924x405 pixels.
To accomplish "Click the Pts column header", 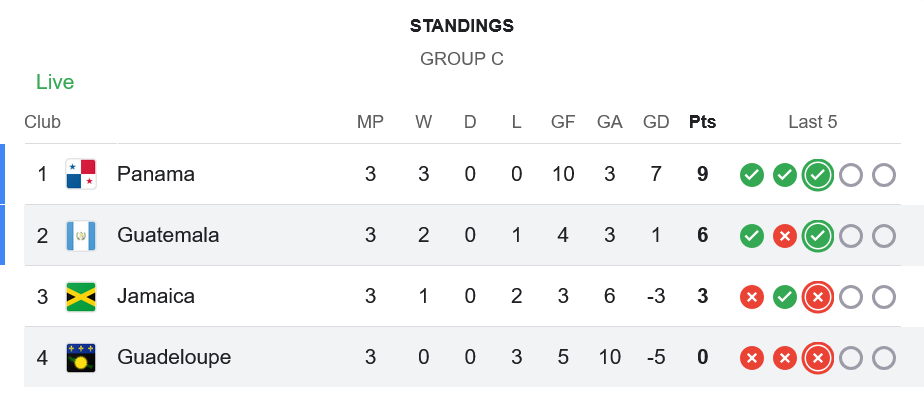I will pyautogui.click(x=702, y=122).
